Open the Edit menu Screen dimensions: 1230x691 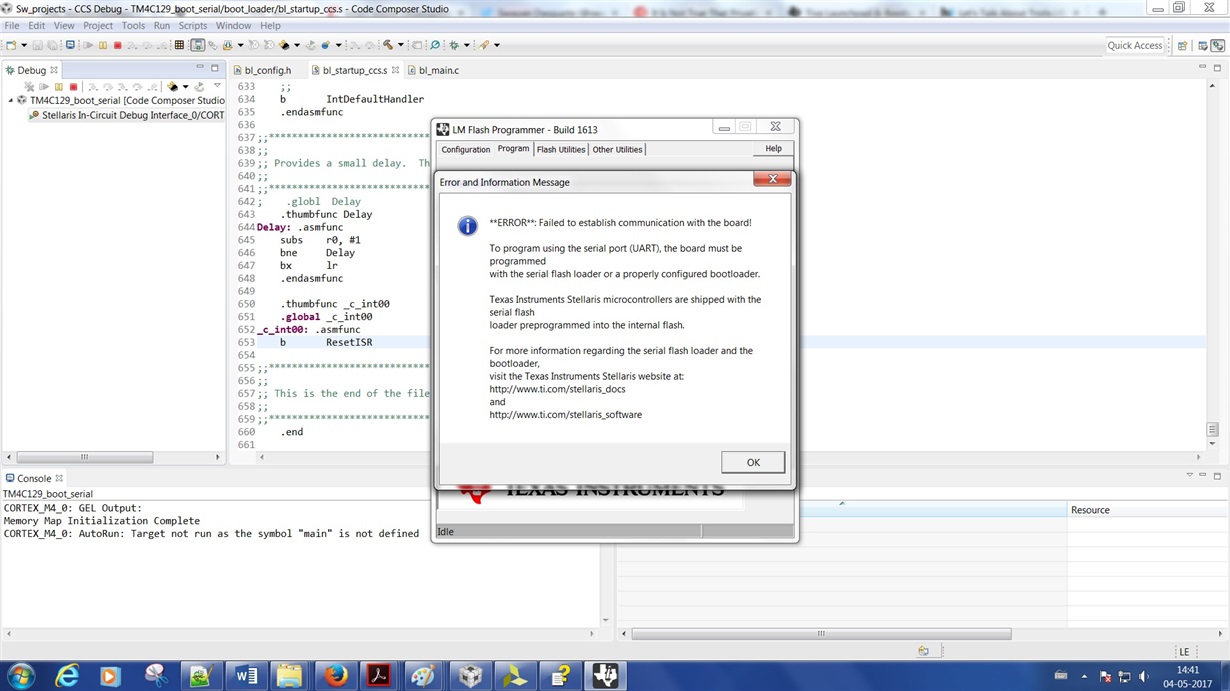(36, 25)
